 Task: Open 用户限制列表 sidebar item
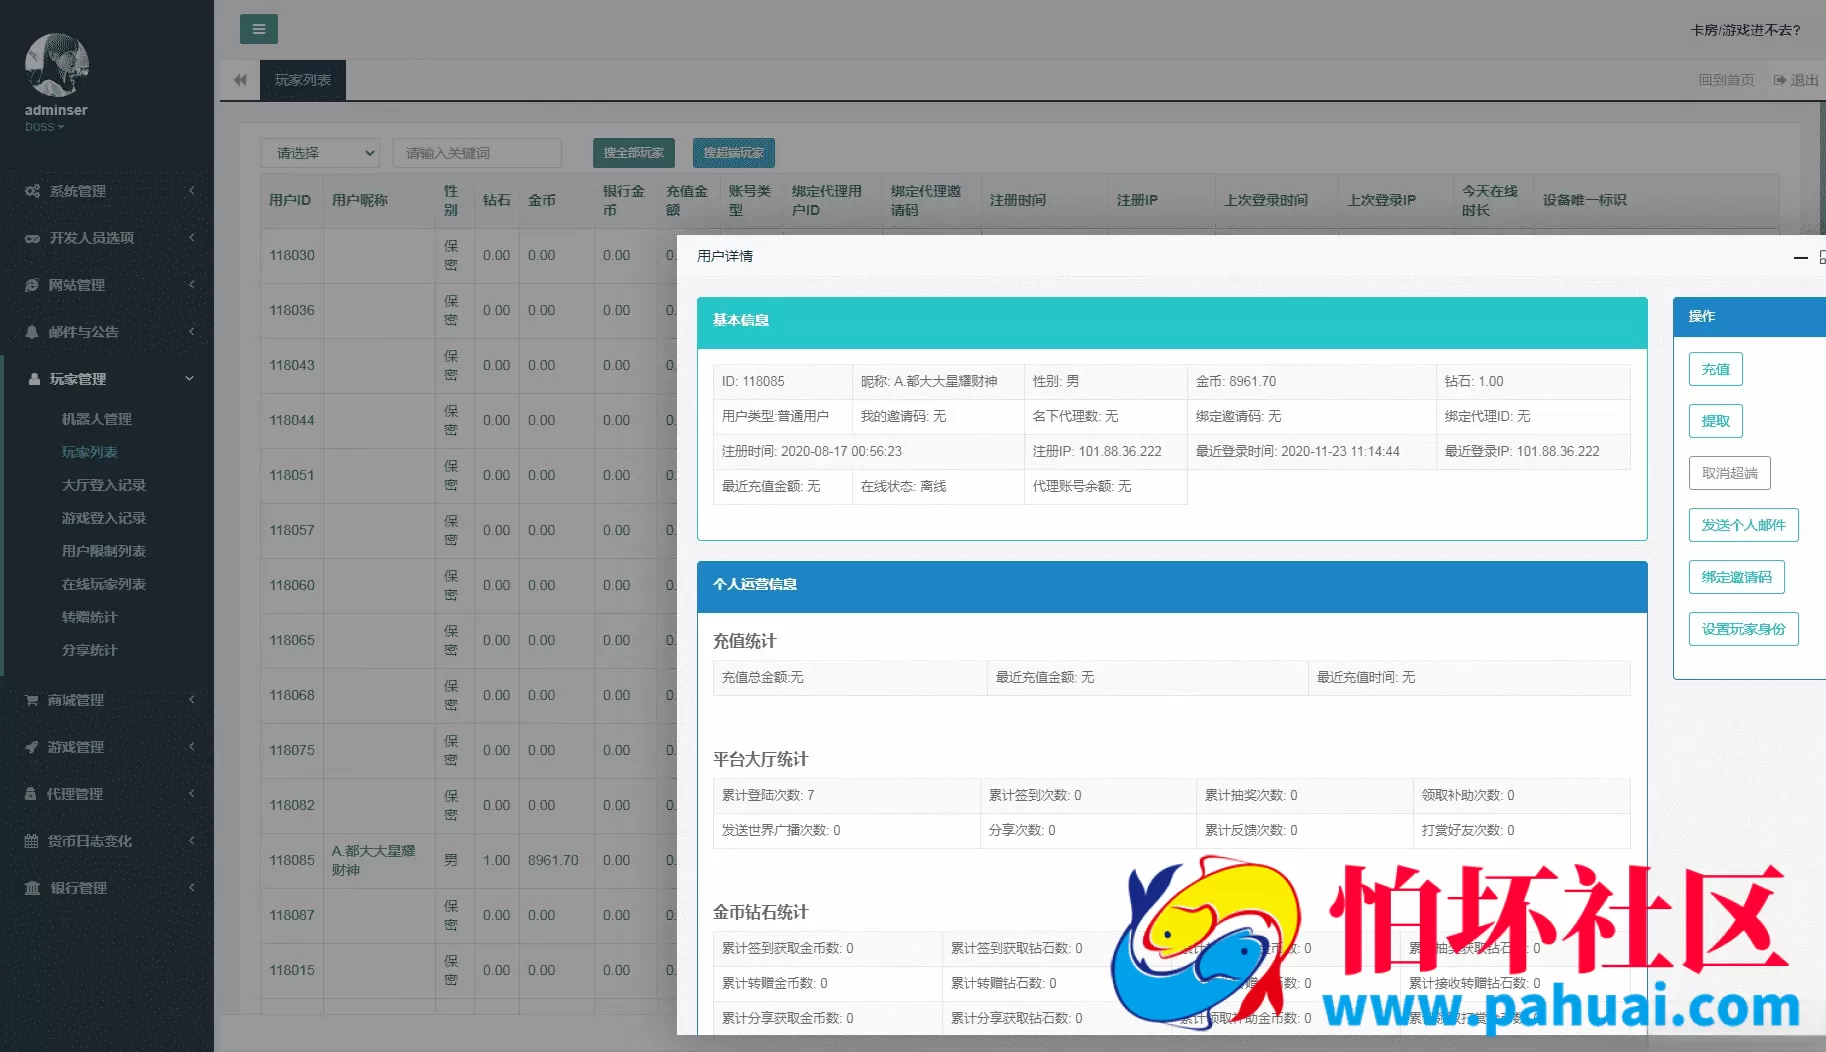click(104, 551)
